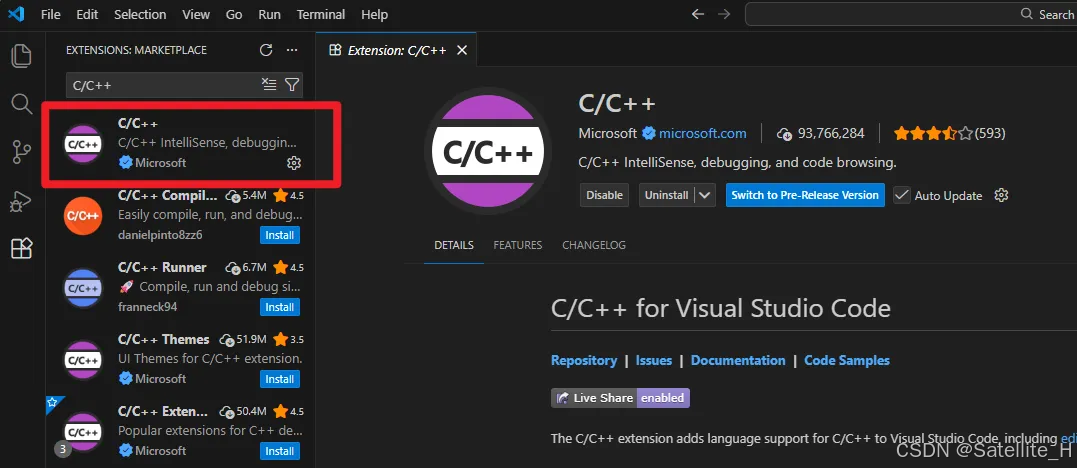Switch to the DETAILS tab
The width and height of the screenshot is (1077, 468).
(454, 245)
